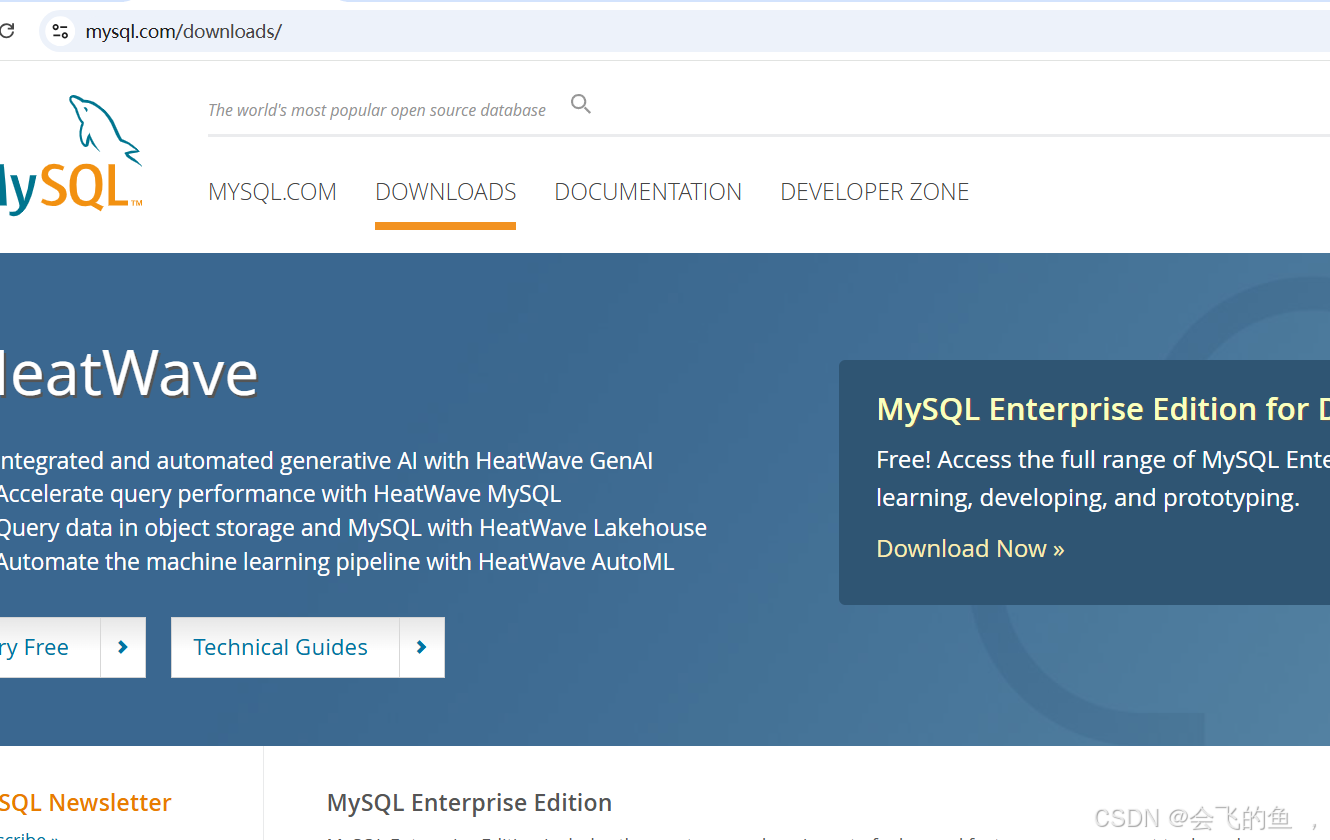Click the HeatWave banner headline

pyautogui.click(x=130, y=374)
